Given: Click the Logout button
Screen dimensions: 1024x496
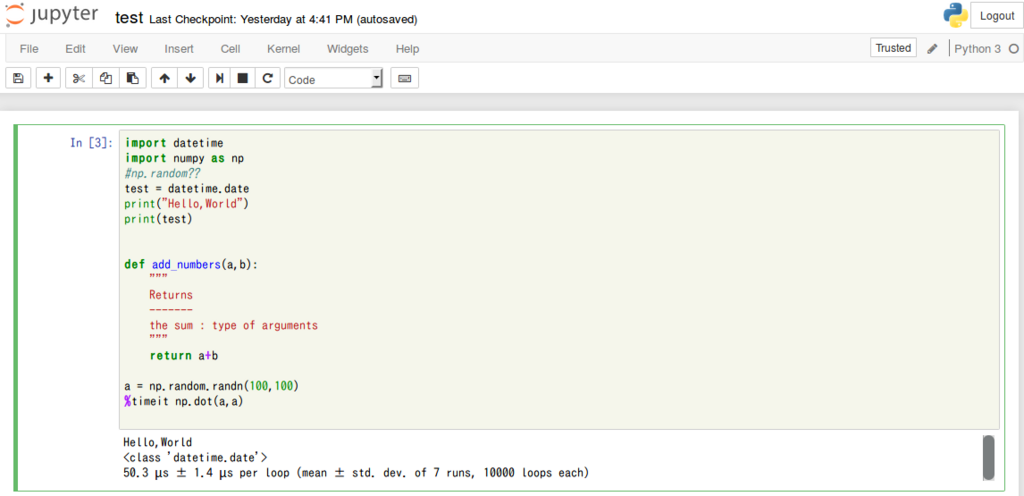Looking at the screenshot, I should tap(997, 16).
